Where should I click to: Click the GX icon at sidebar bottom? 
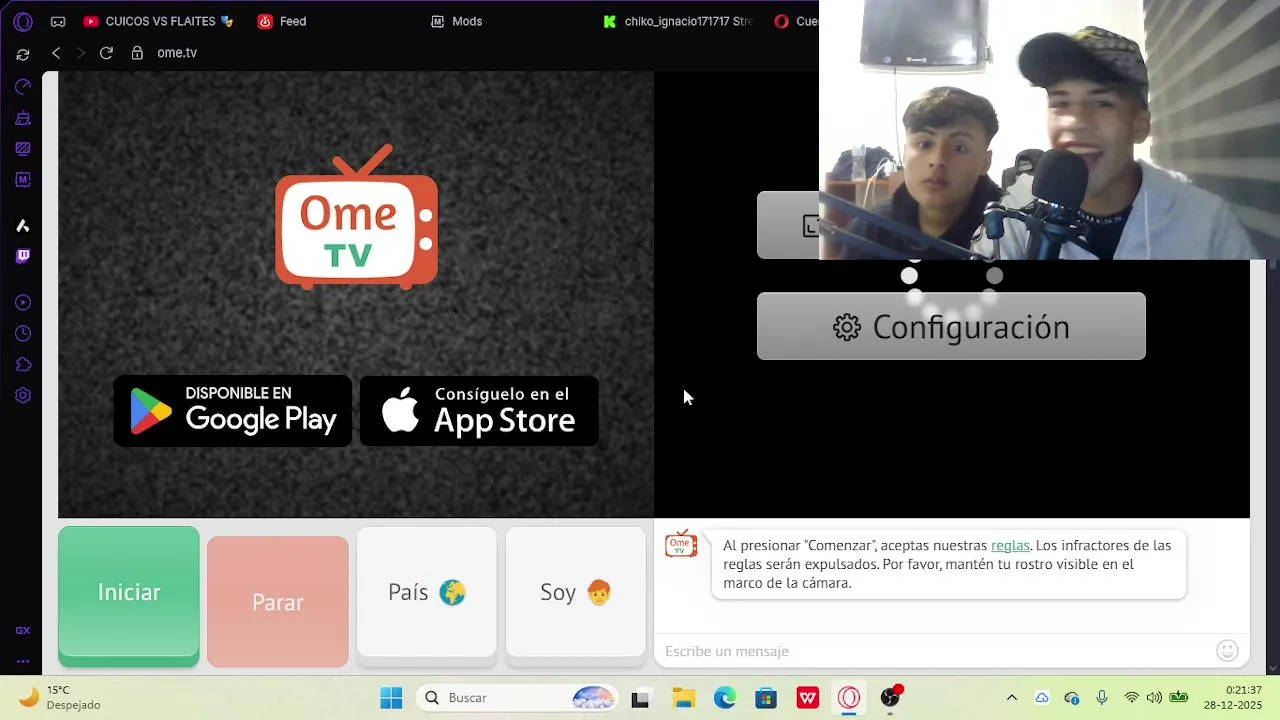click(x=23, y=630)
